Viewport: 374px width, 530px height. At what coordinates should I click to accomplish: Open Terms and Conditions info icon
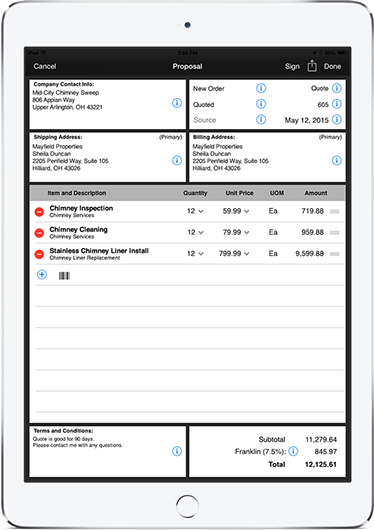click(177, 451)
